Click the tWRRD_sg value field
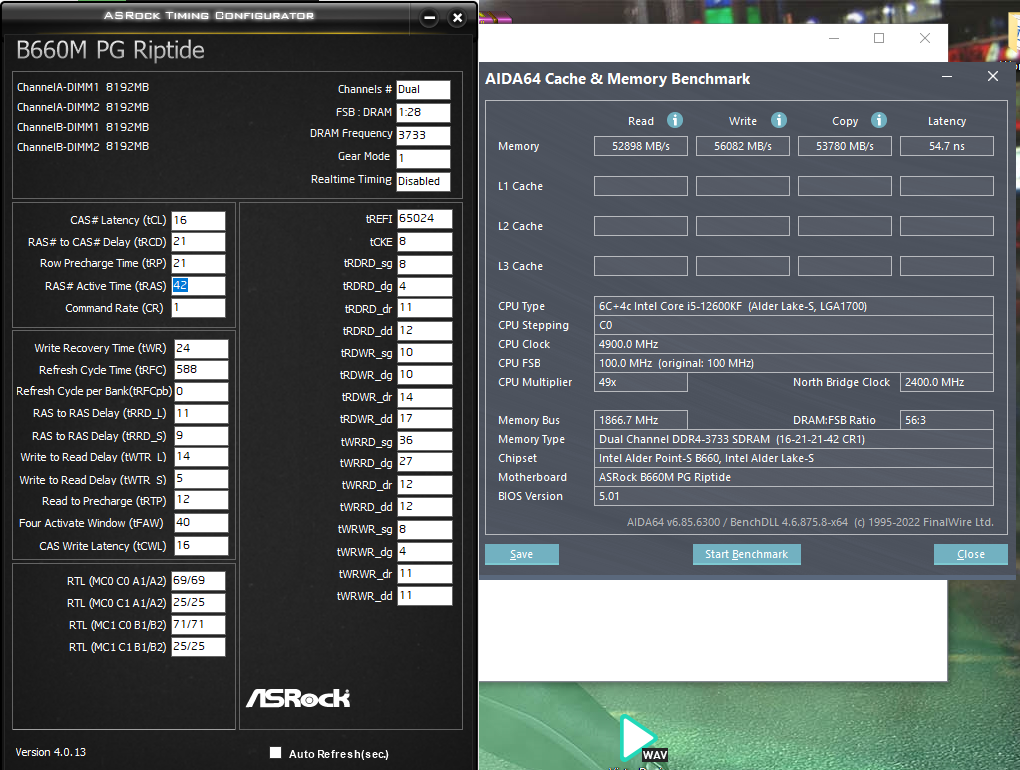Viewport: 1020px width, 770px height. pos(425,441)
